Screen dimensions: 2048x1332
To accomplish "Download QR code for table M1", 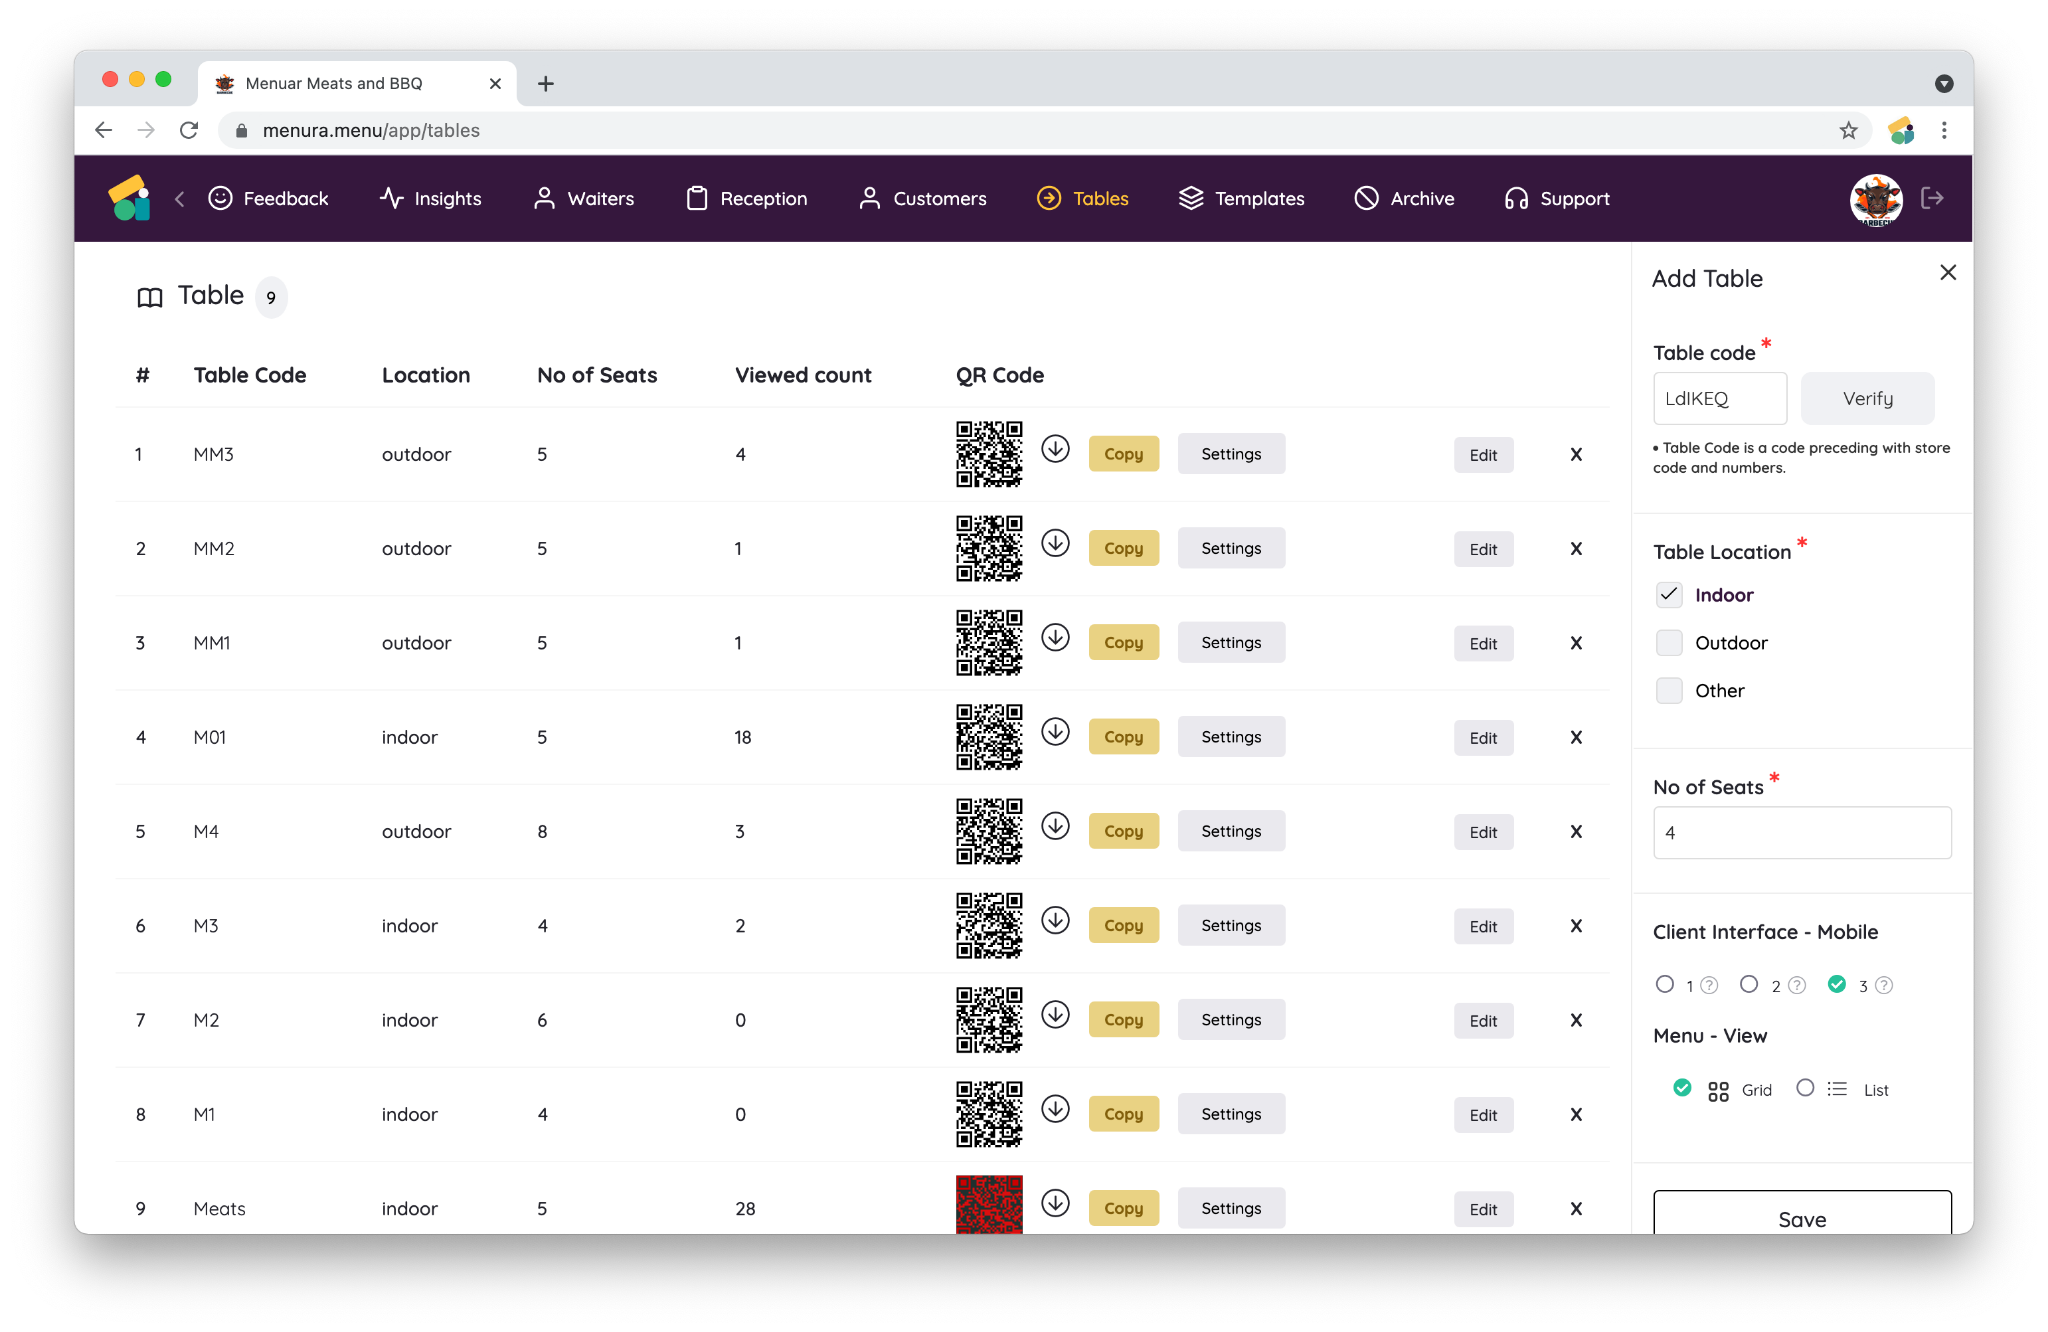I will click(1055, 1109).
